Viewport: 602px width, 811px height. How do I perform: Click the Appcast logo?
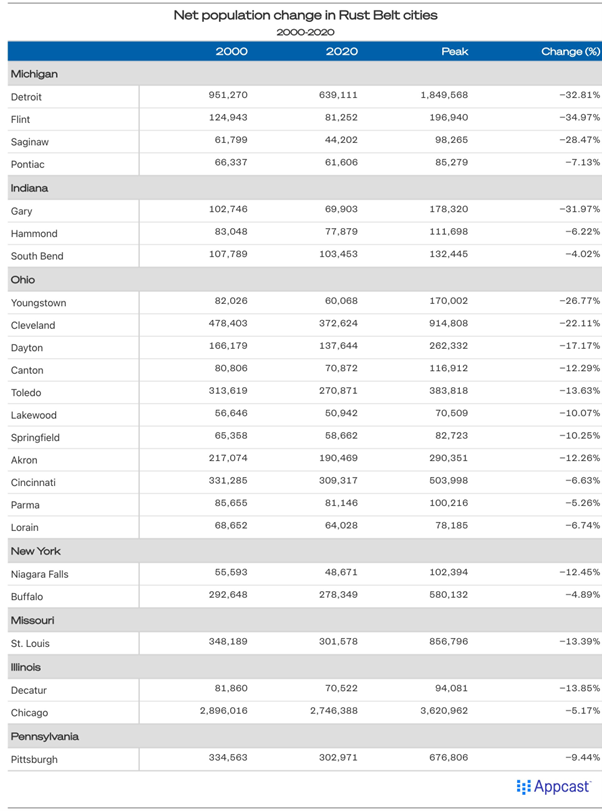pos(553,787)
